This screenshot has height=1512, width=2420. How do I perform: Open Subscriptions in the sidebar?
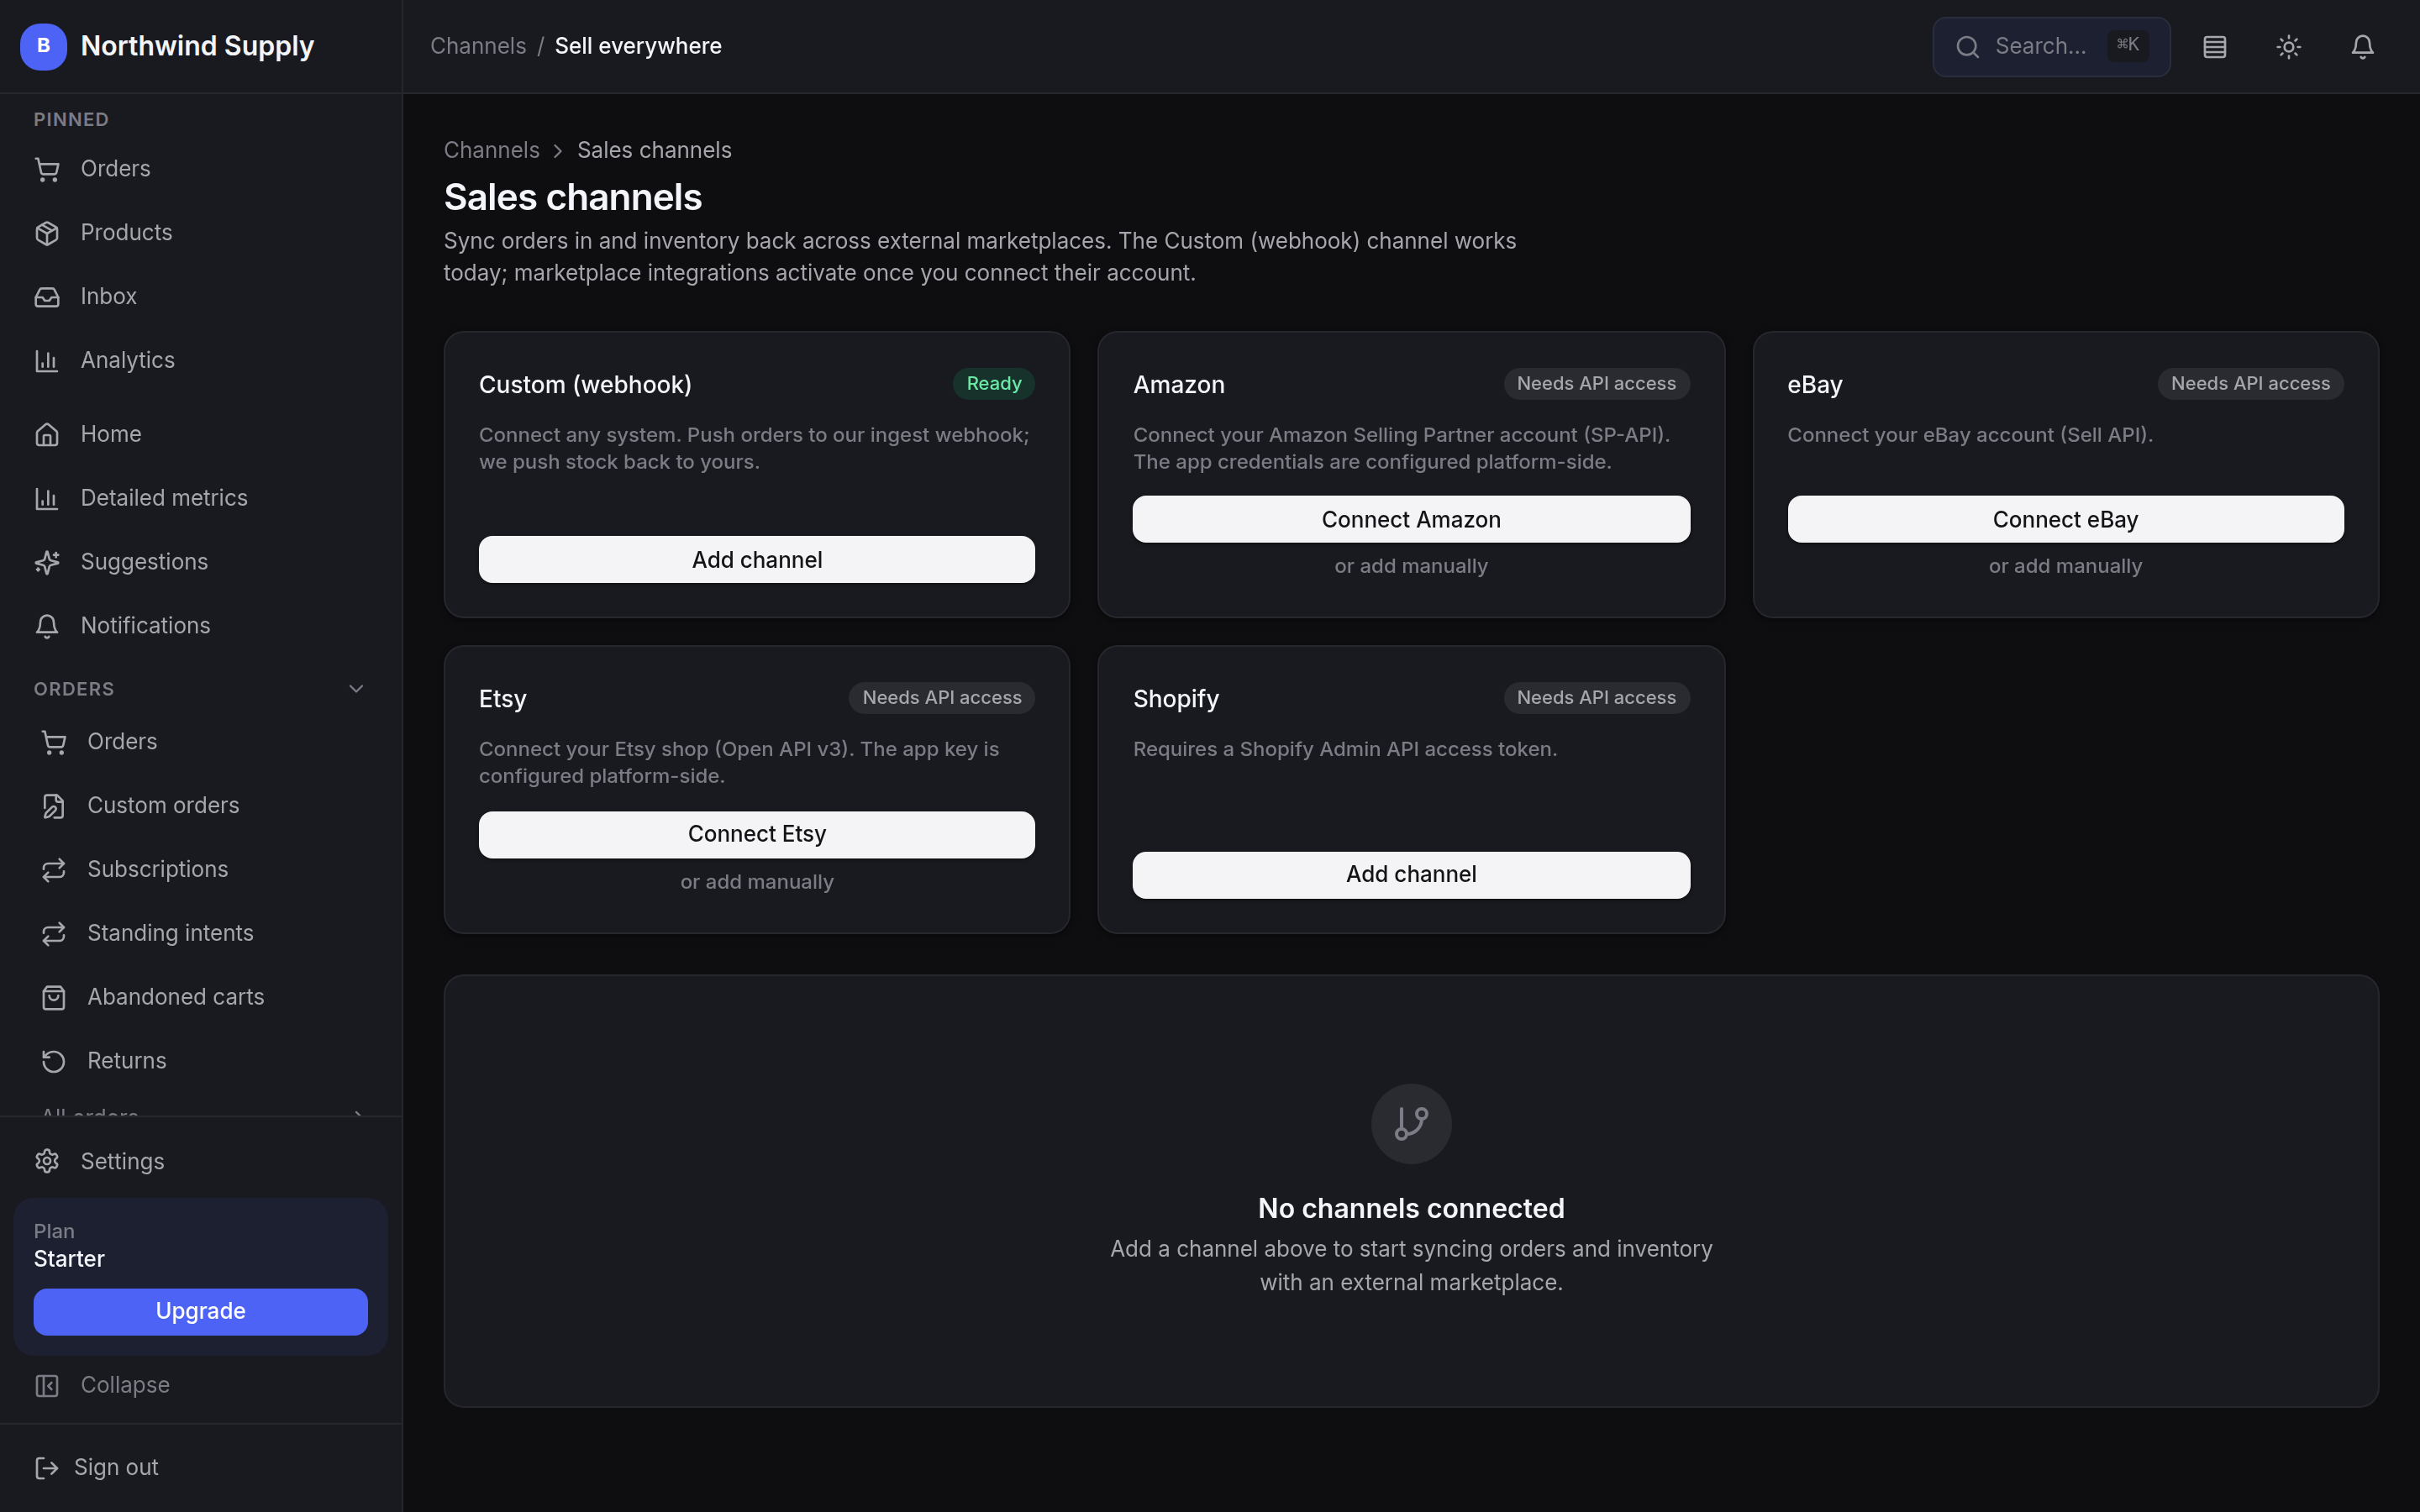200,871
